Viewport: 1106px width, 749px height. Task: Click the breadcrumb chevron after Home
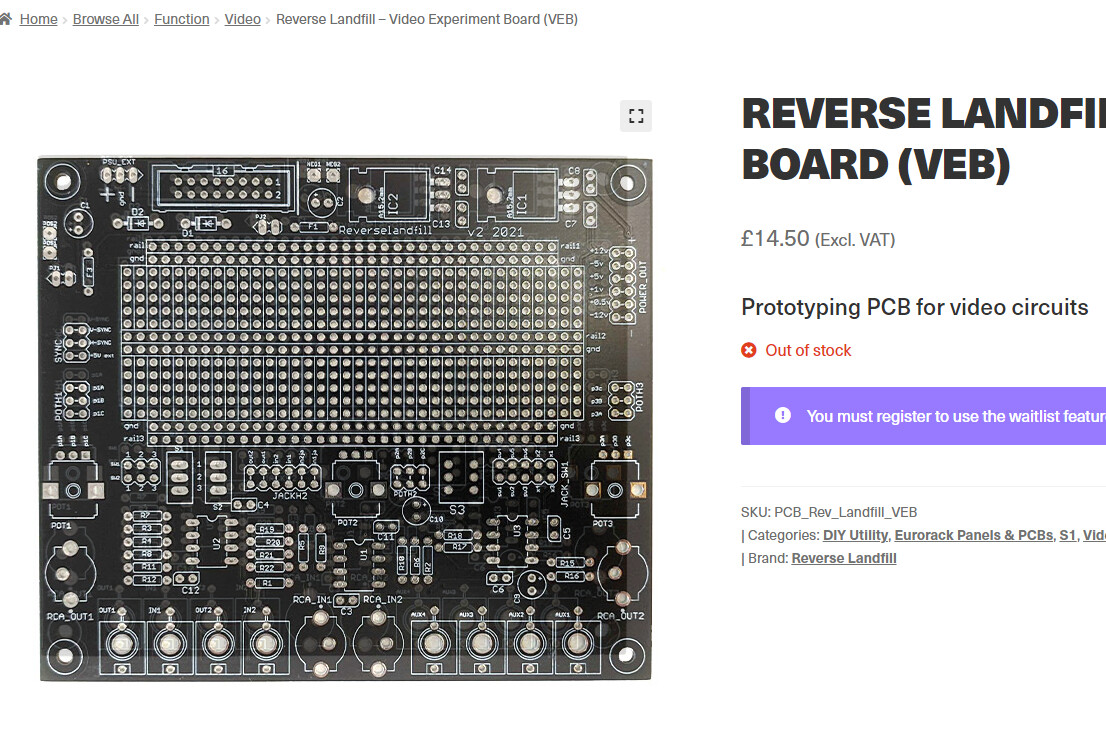(65, 20)
